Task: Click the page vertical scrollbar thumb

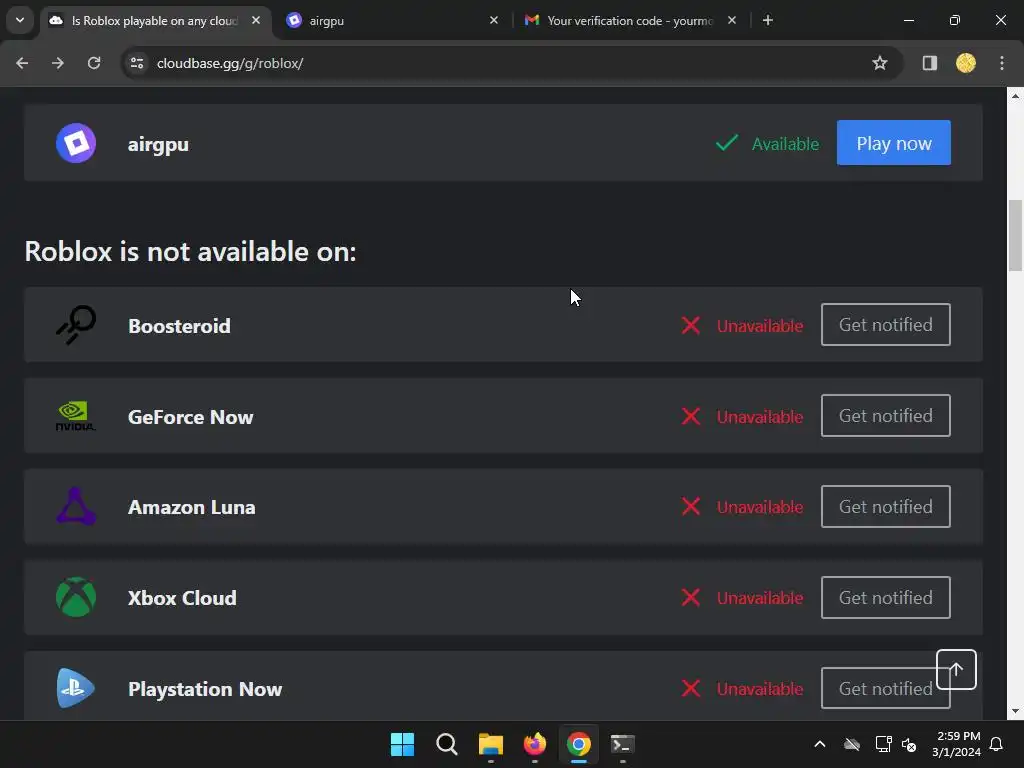Action: [x=1015, y=235]
